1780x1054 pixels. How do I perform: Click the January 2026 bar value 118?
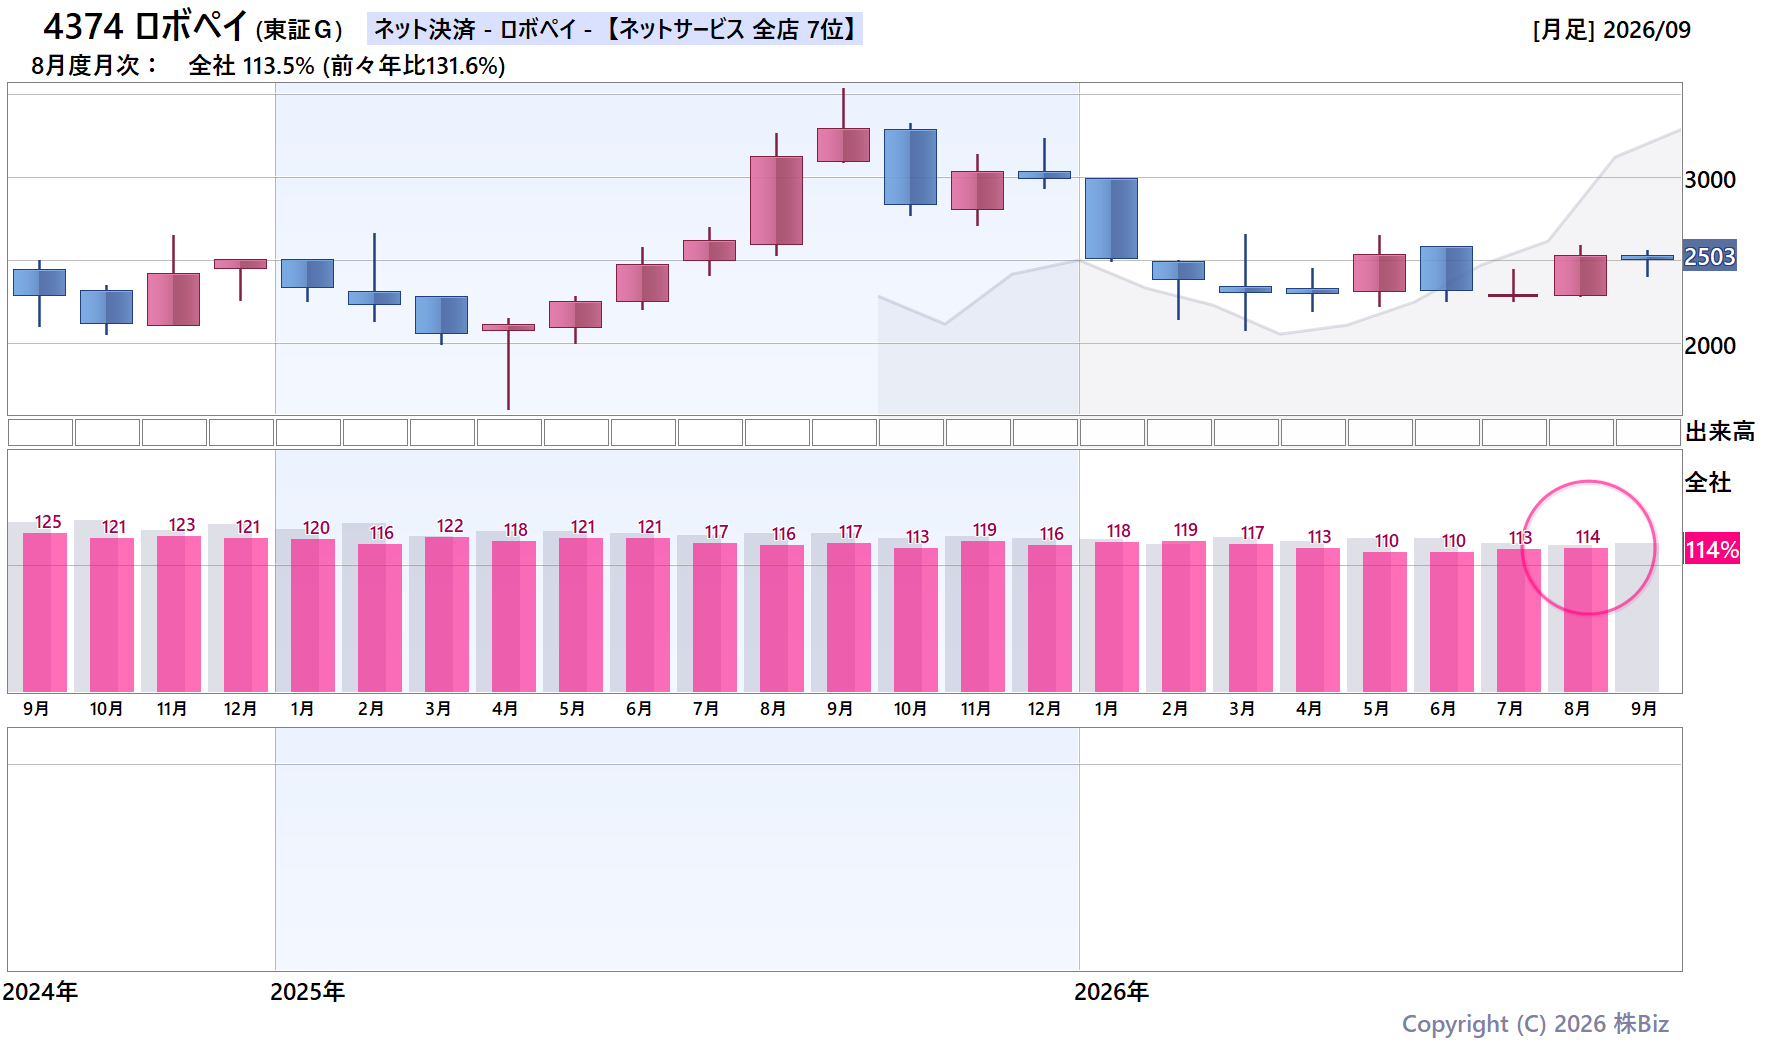coord(1119,531)
